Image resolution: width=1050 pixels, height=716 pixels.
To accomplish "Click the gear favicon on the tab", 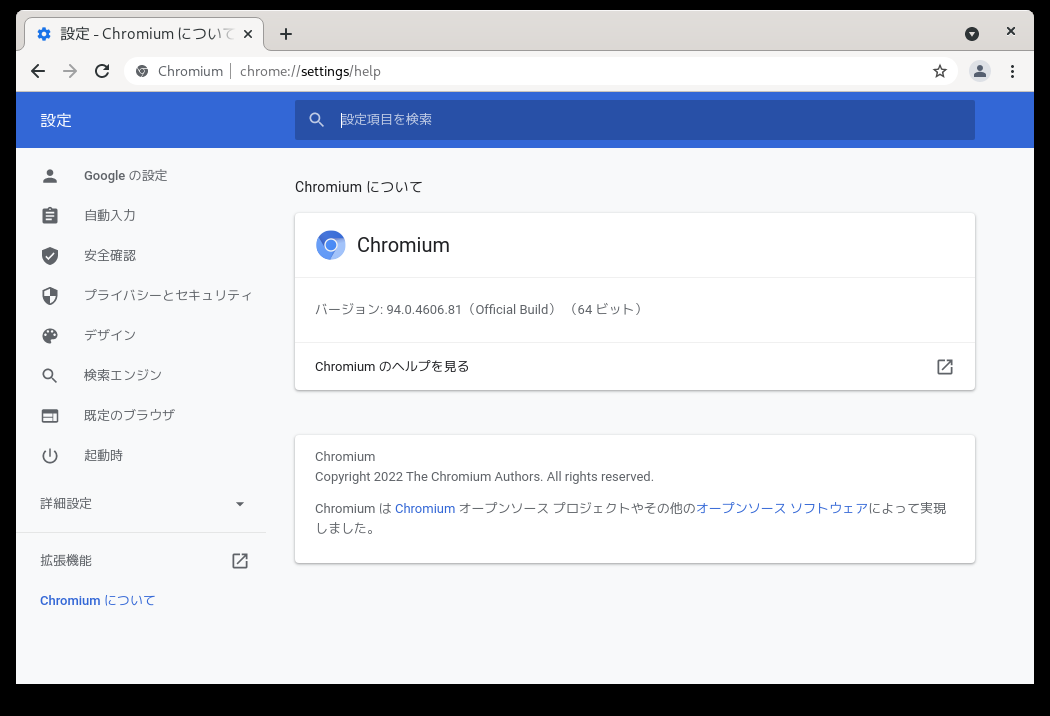I will [44, 34].
